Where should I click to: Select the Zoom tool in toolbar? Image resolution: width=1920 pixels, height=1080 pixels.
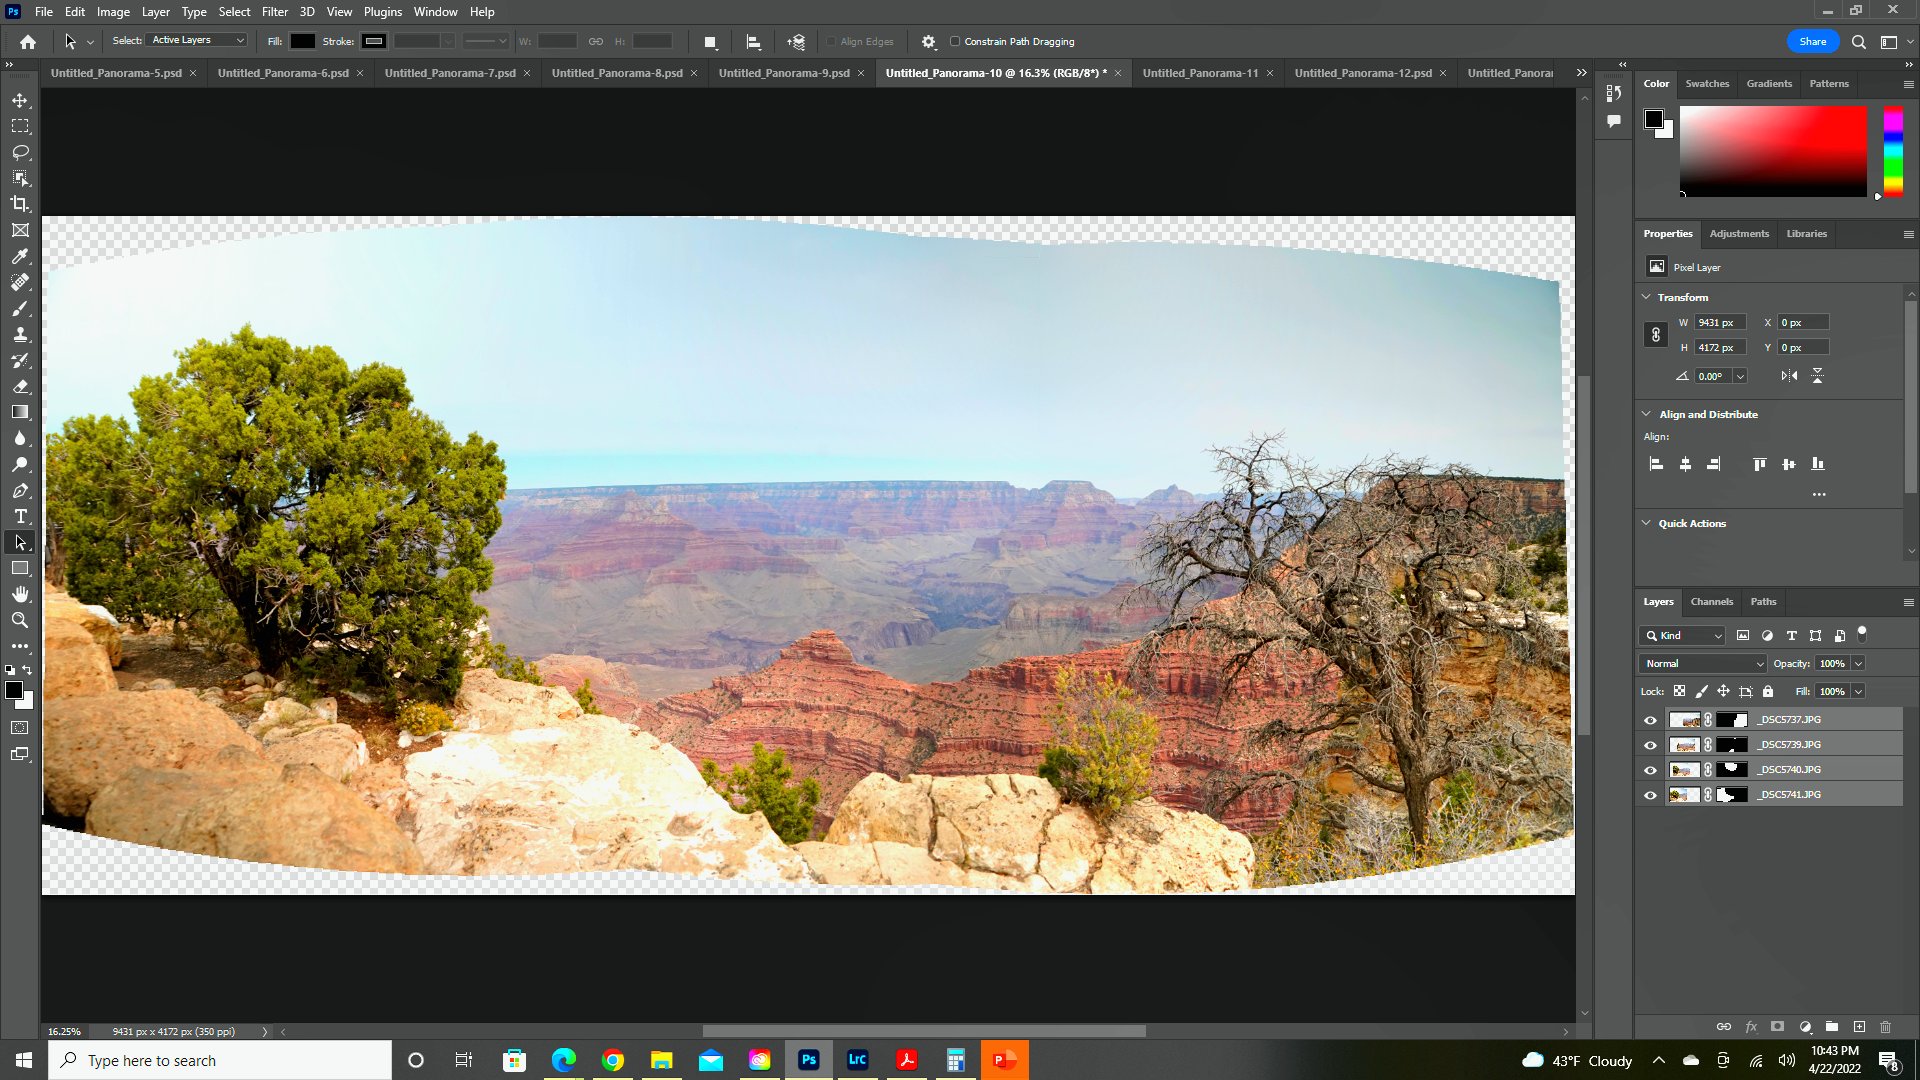[x=20, y=620]
